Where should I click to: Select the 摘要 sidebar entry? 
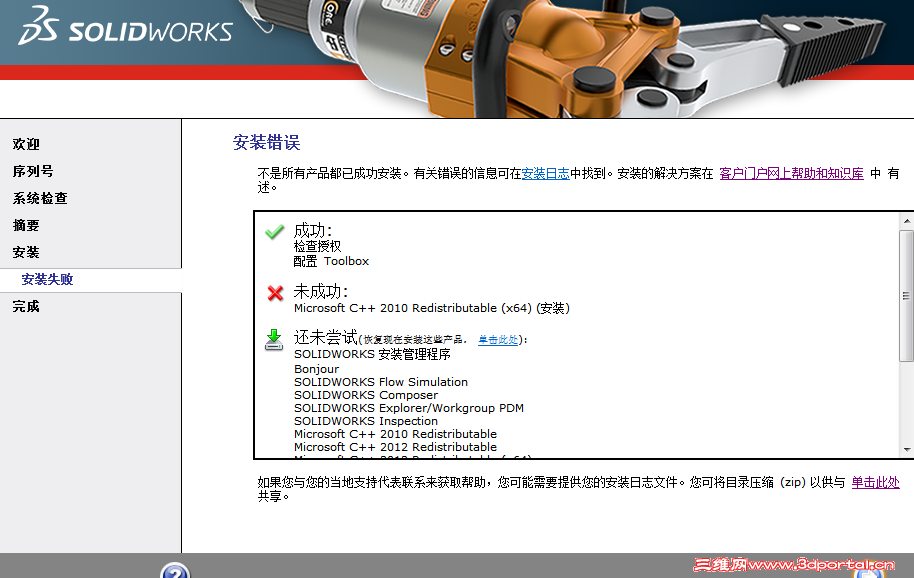(x=24, y=225)
